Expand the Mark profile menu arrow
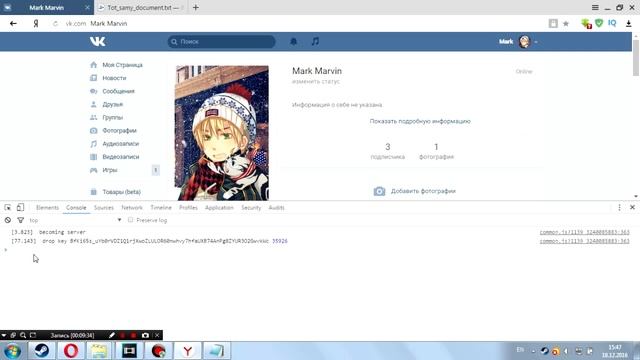Viewport: 640px width, 360px height. (536, 42)
